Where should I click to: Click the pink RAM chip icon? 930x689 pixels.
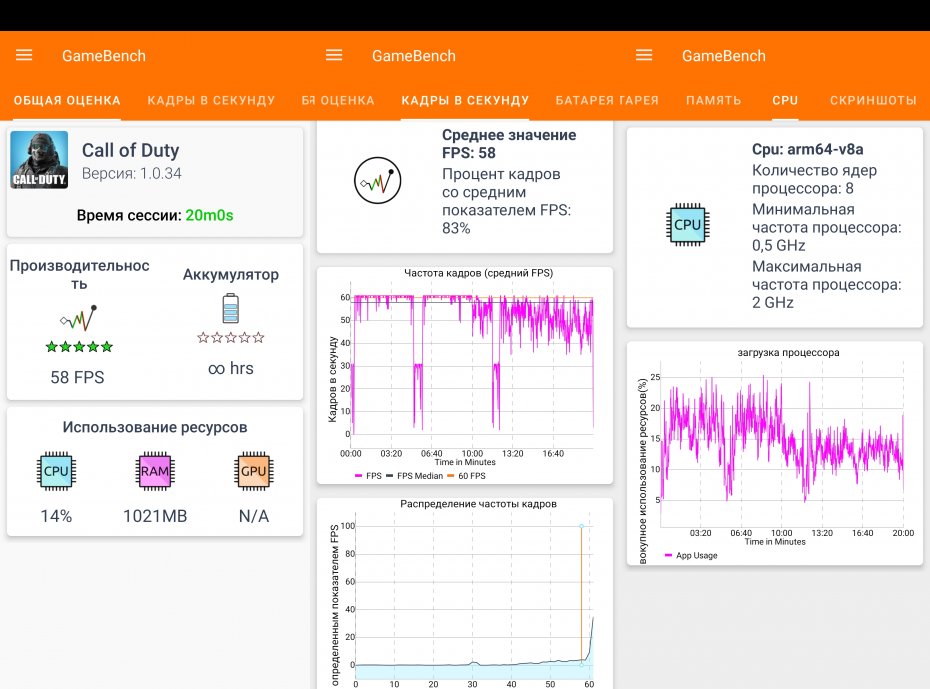(x=155, y=471)
